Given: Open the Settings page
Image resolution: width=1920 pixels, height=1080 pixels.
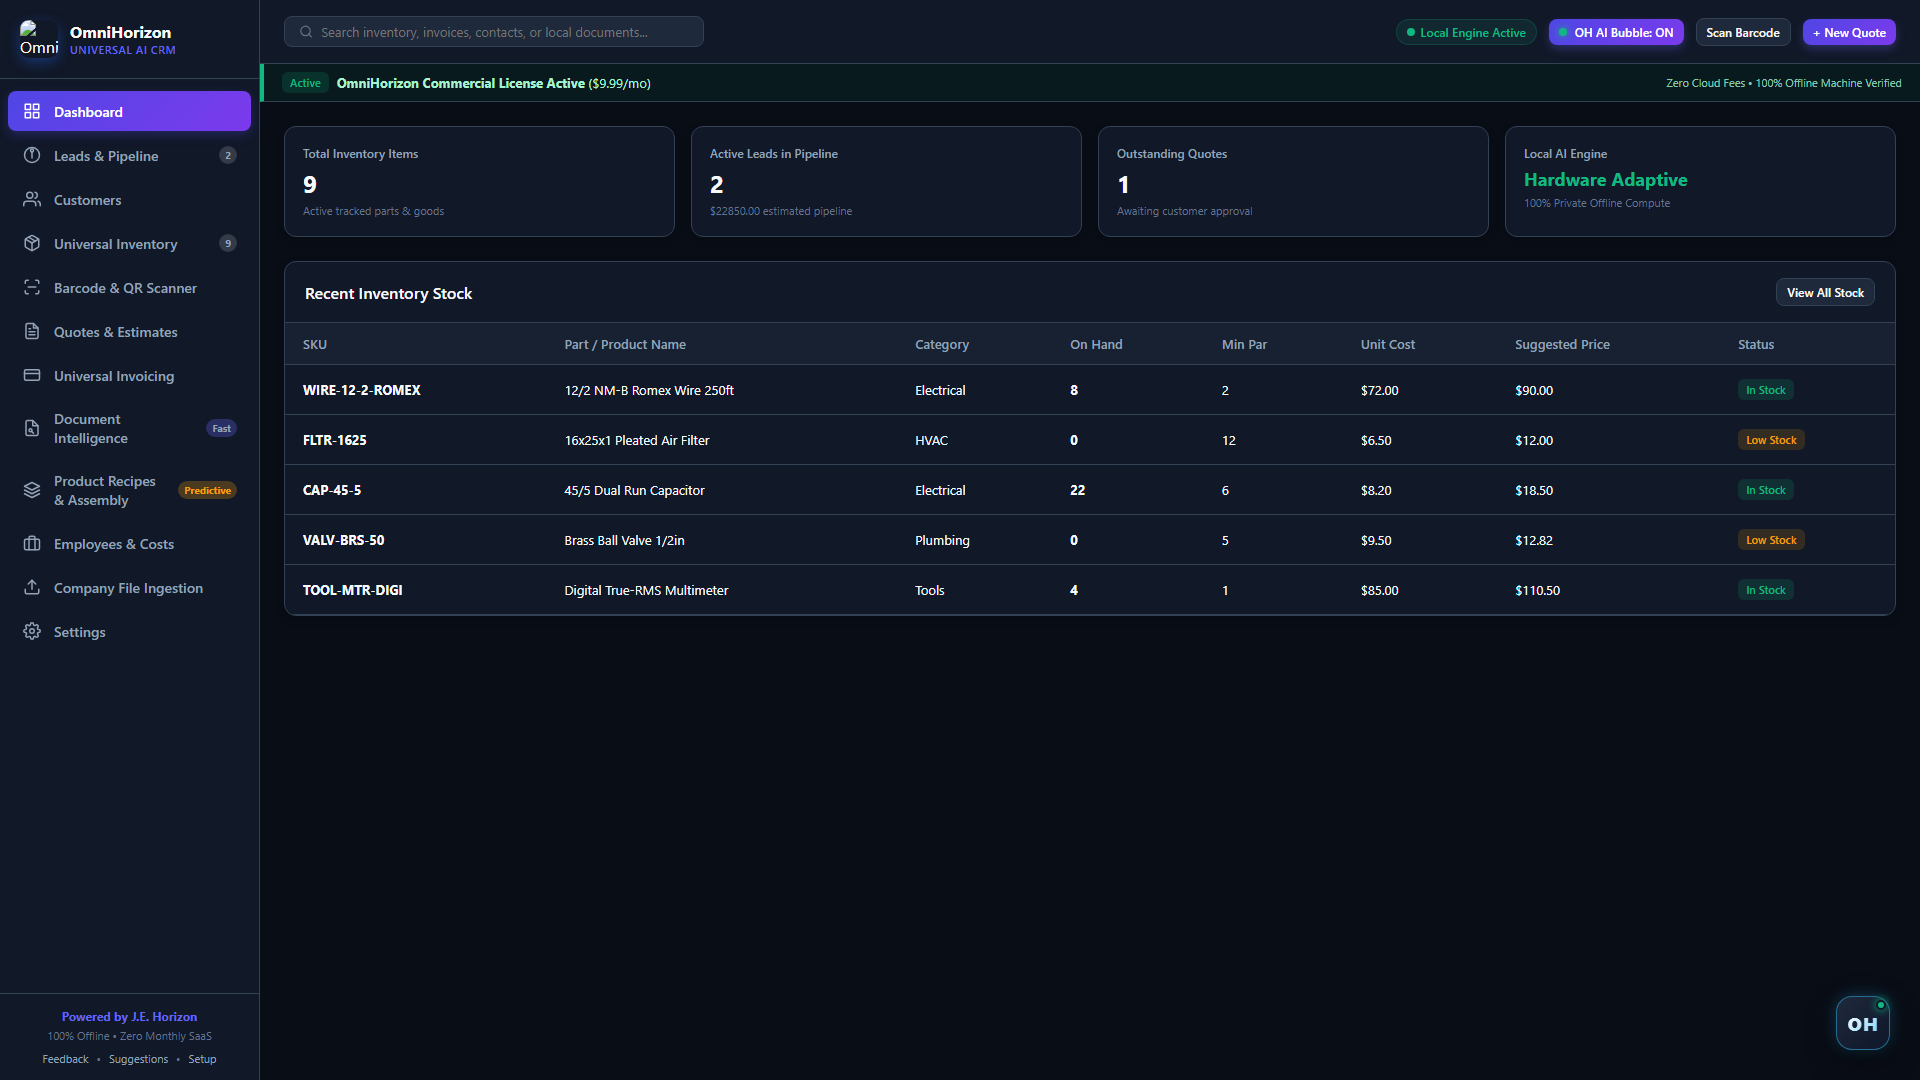Looking at the screenshot, I should pyautogui.click(x=129, y=631).
